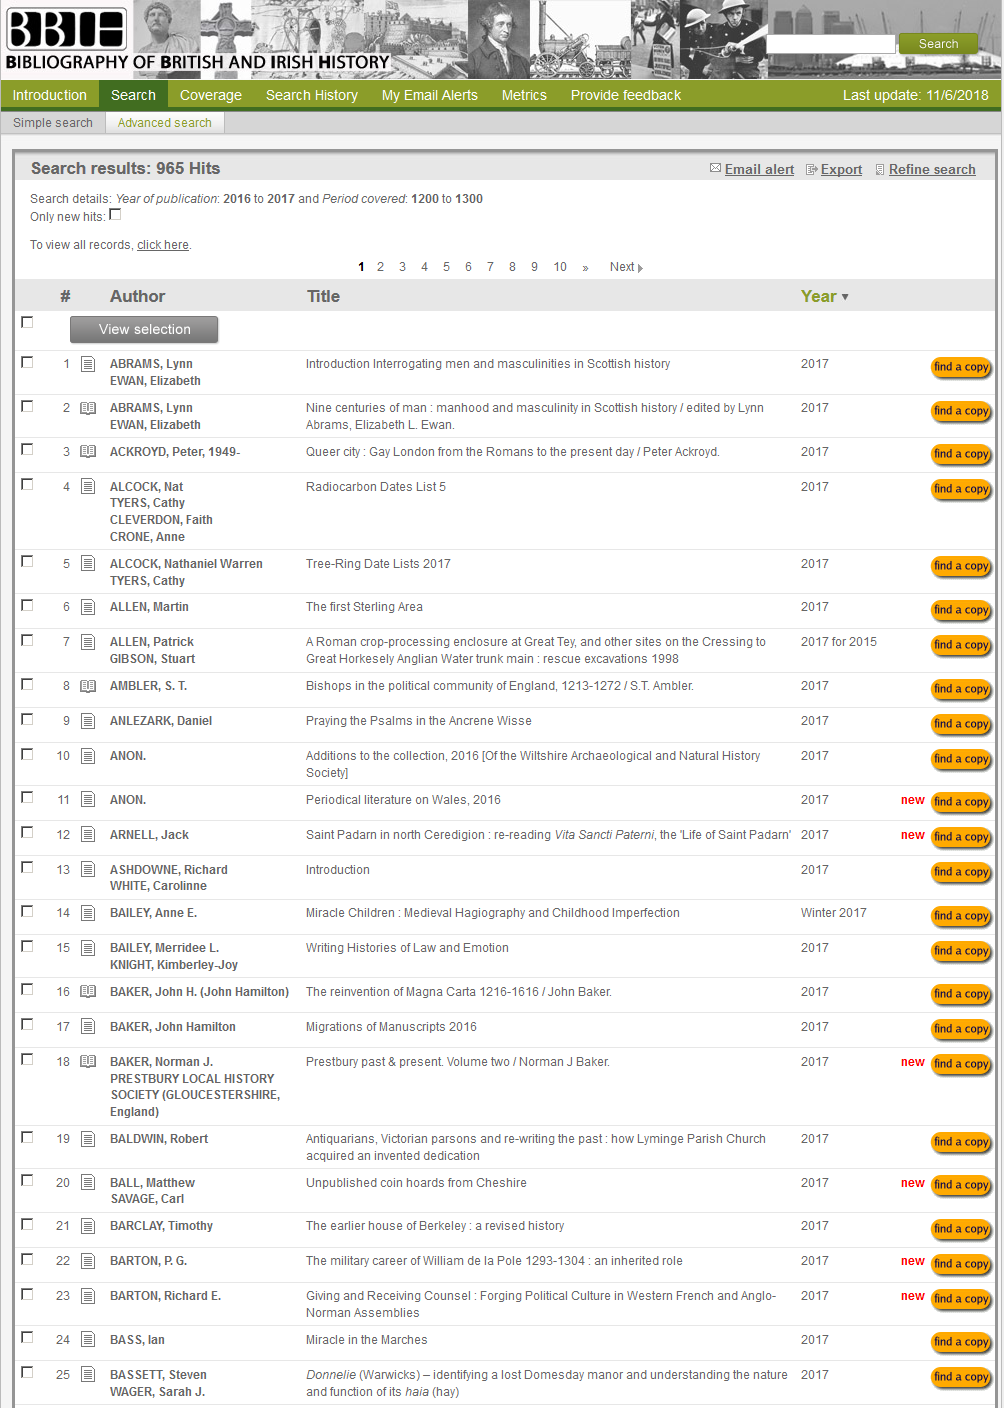Click the header search input field
Image resolution: width=1004 pixels, height=1408 pixels.
(x=830, y=44)
